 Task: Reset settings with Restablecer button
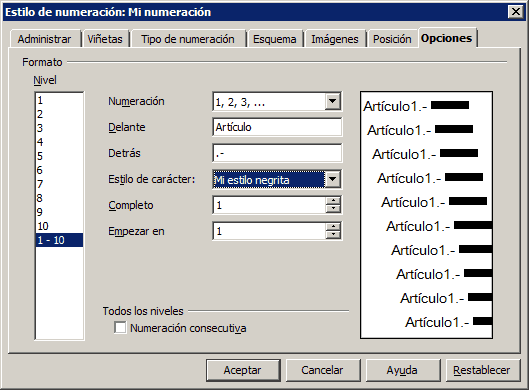tap(482, 370)
